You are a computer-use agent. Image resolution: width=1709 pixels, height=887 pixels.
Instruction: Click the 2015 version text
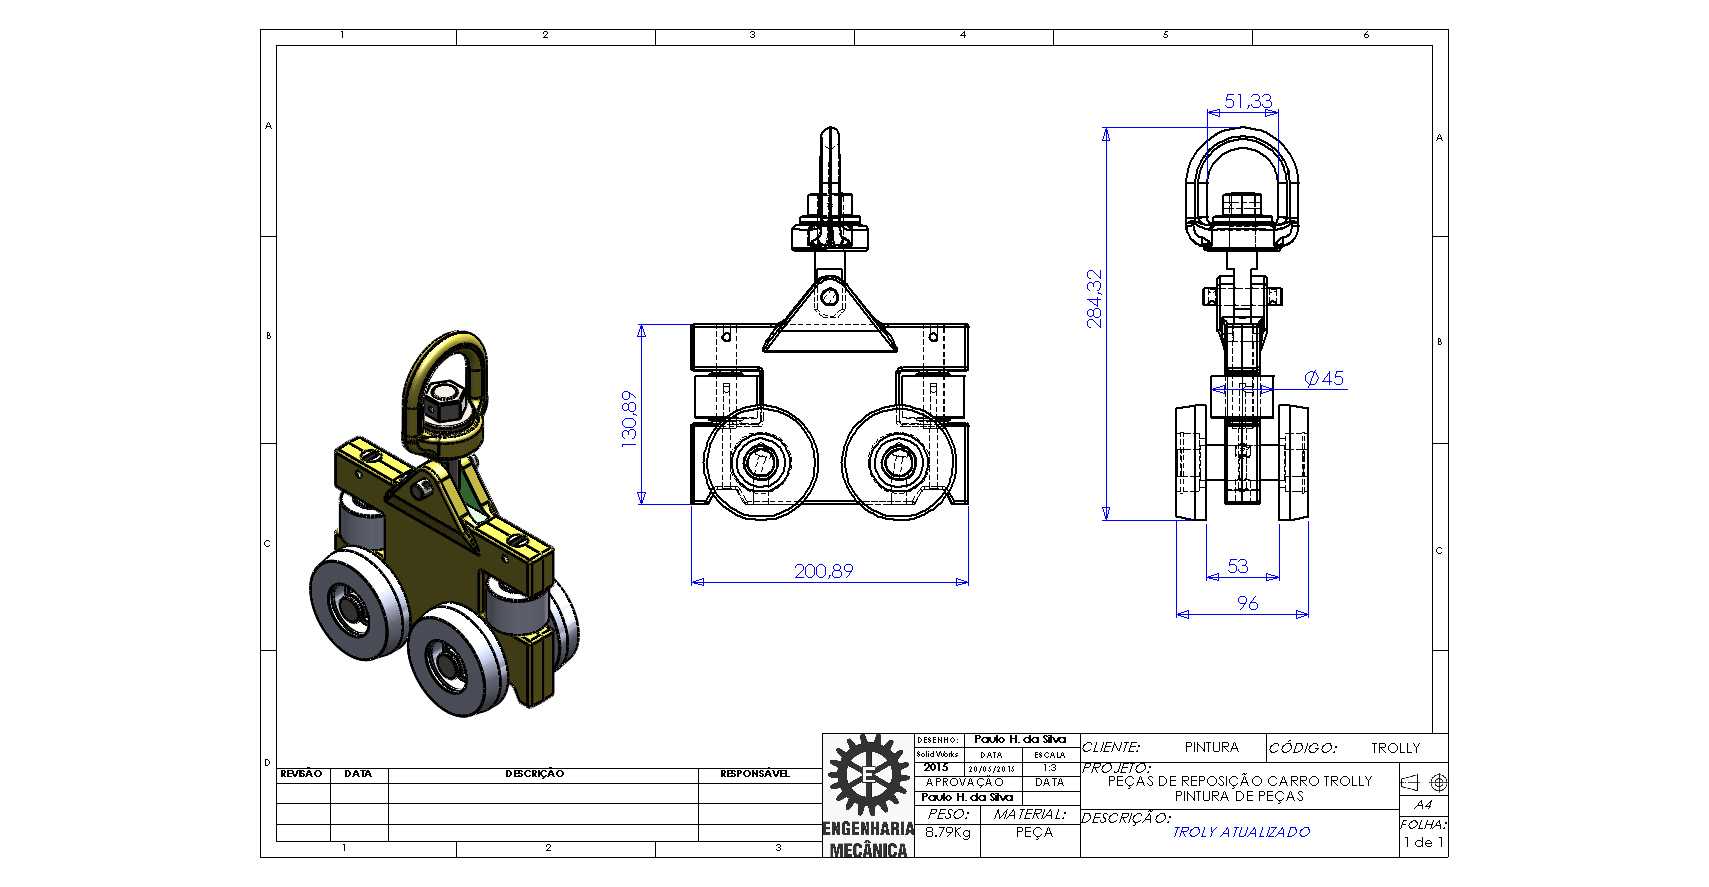(x=936, y=767)
